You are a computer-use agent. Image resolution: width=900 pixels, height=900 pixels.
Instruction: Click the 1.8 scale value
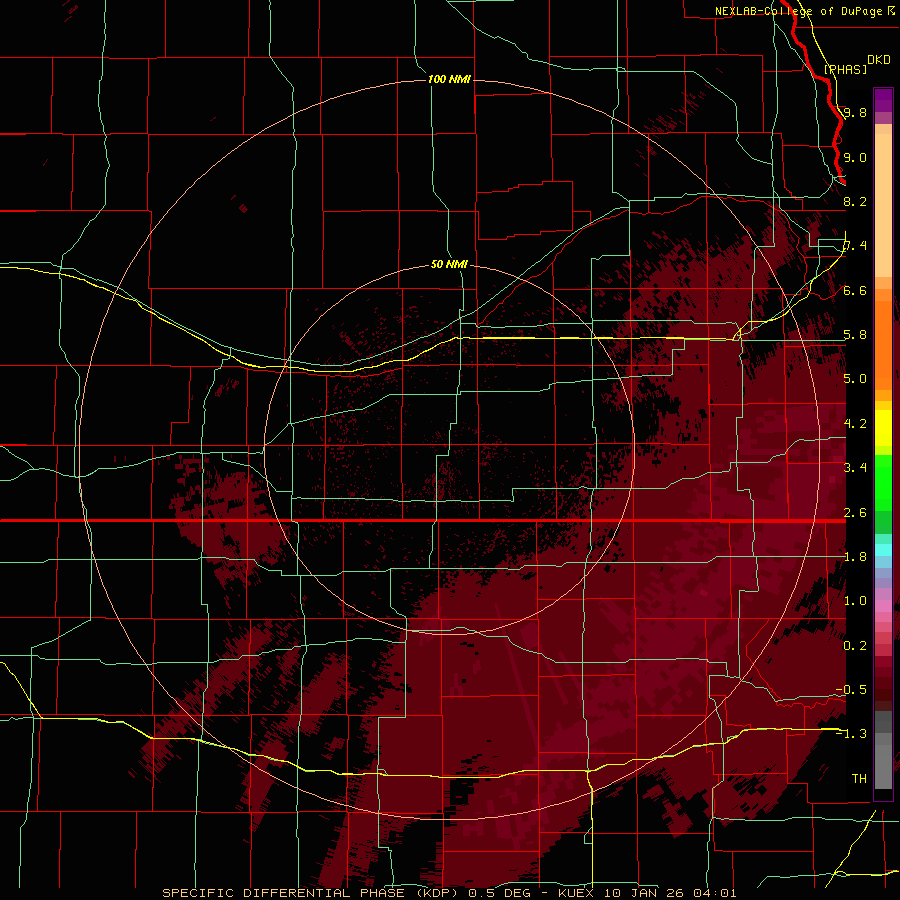(x=855, y=557)
